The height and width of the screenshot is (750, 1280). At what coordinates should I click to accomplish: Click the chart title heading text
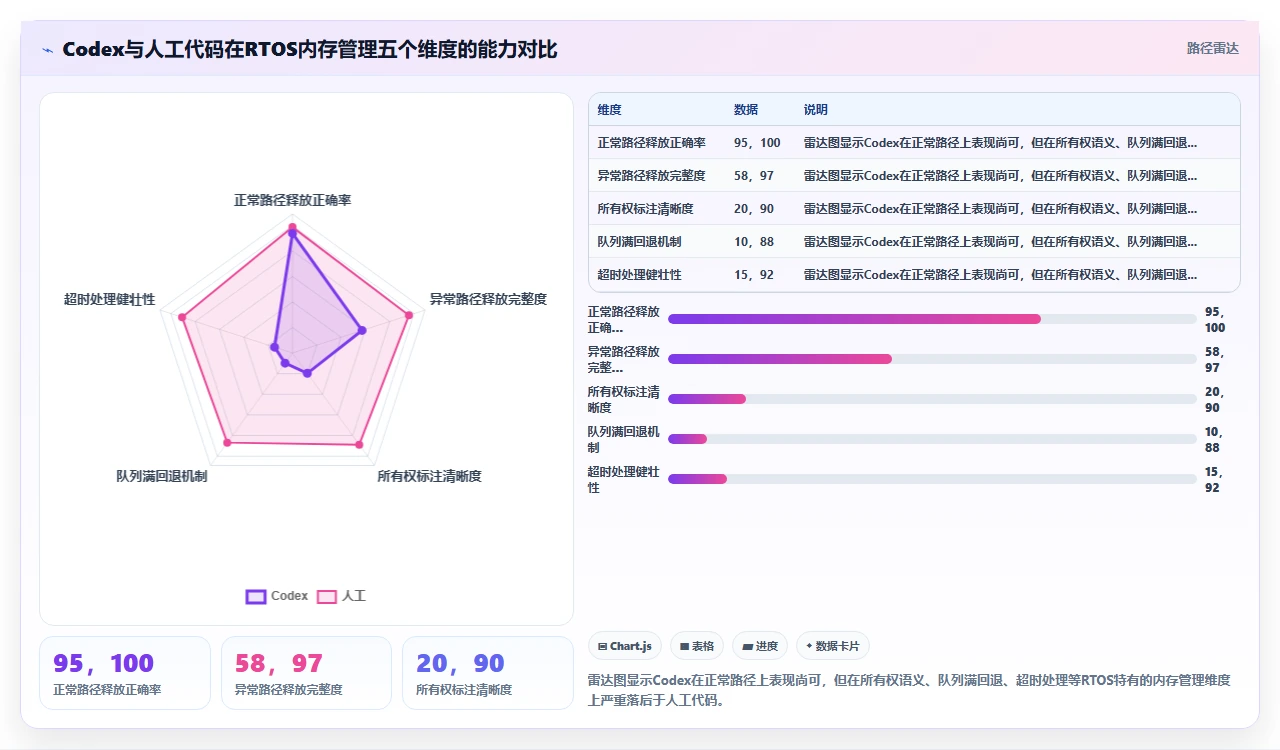click(x=310, y=49)
